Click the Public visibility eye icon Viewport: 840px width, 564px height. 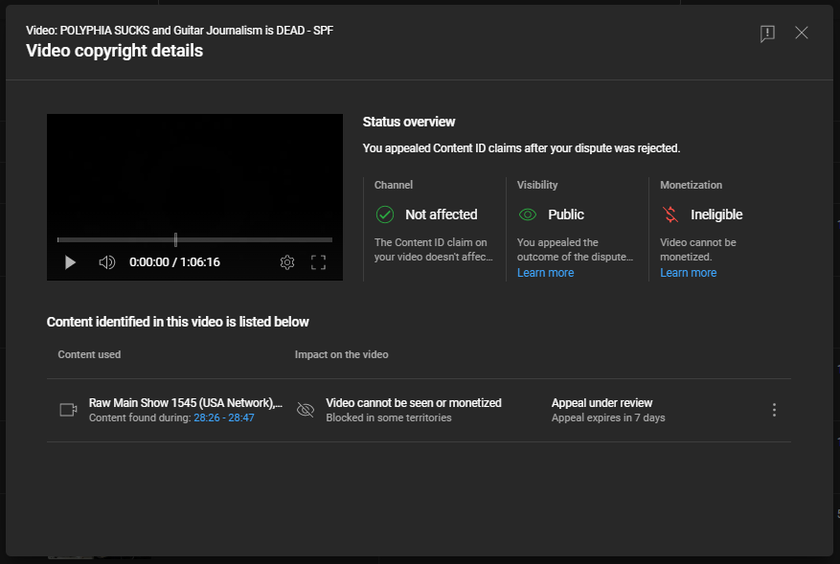[x=528, y=214]
